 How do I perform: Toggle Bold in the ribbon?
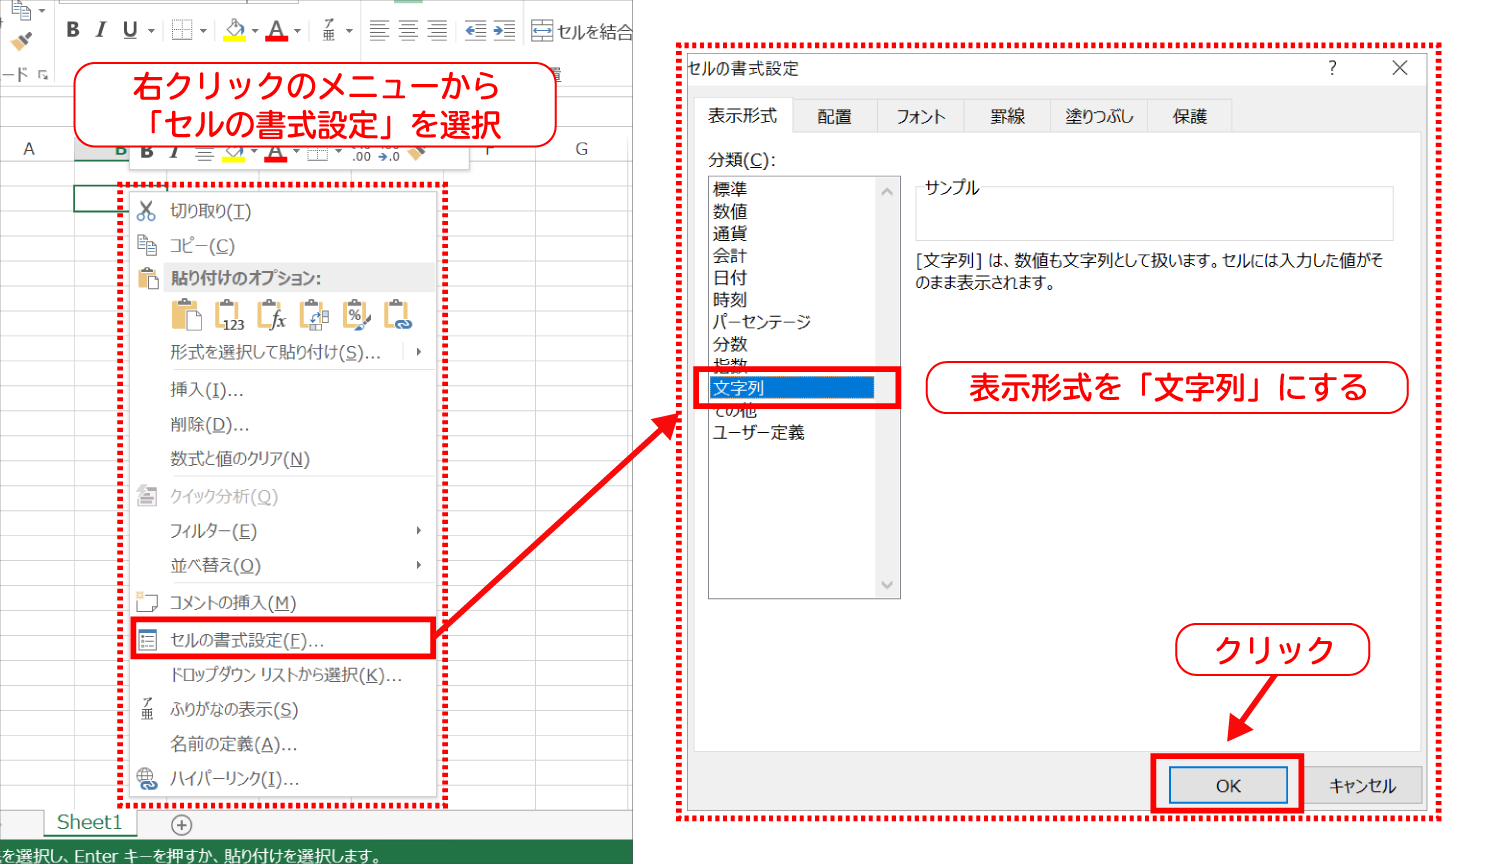(72, 30)
